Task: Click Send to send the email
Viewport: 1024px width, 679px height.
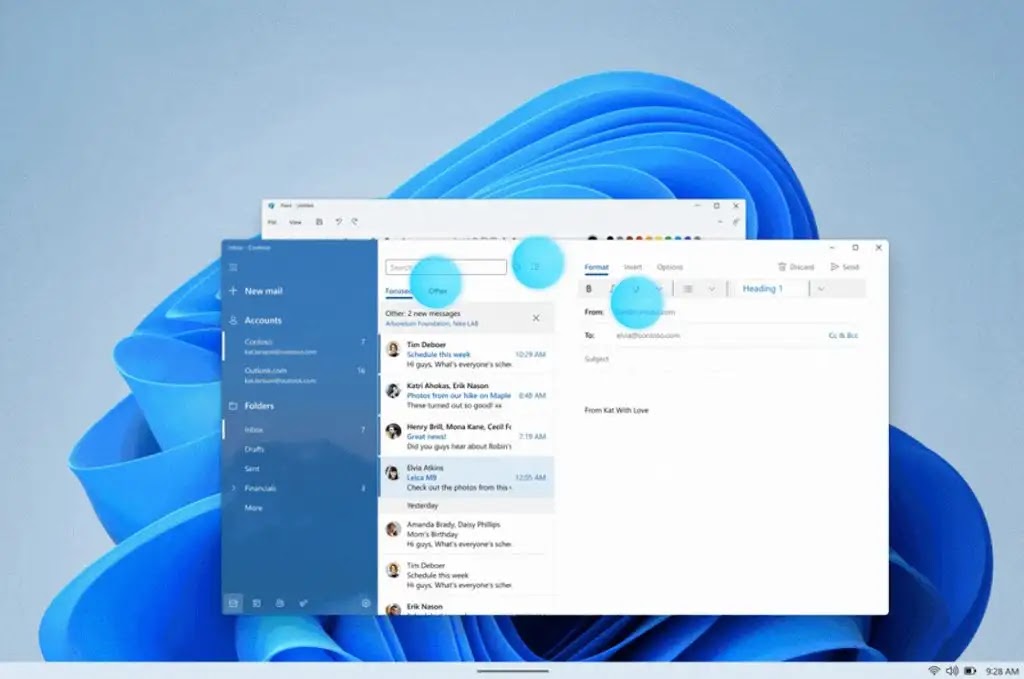Action: tap(845, 267)
